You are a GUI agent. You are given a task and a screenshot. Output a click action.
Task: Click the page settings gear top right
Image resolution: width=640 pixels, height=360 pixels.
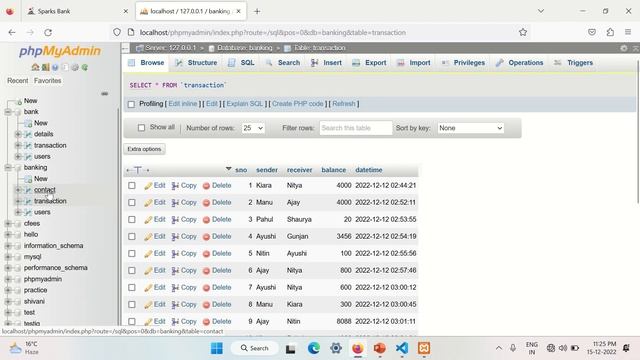624,48
